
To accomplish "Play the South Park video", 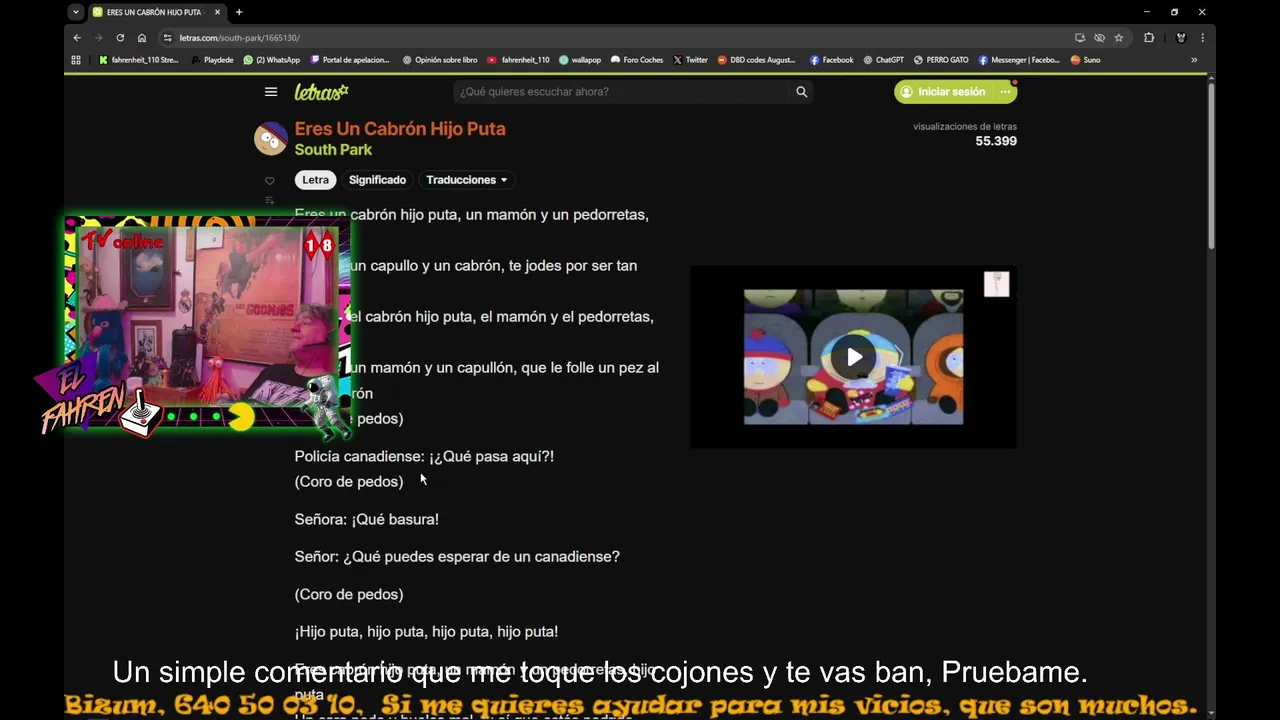I will (854, 357).
